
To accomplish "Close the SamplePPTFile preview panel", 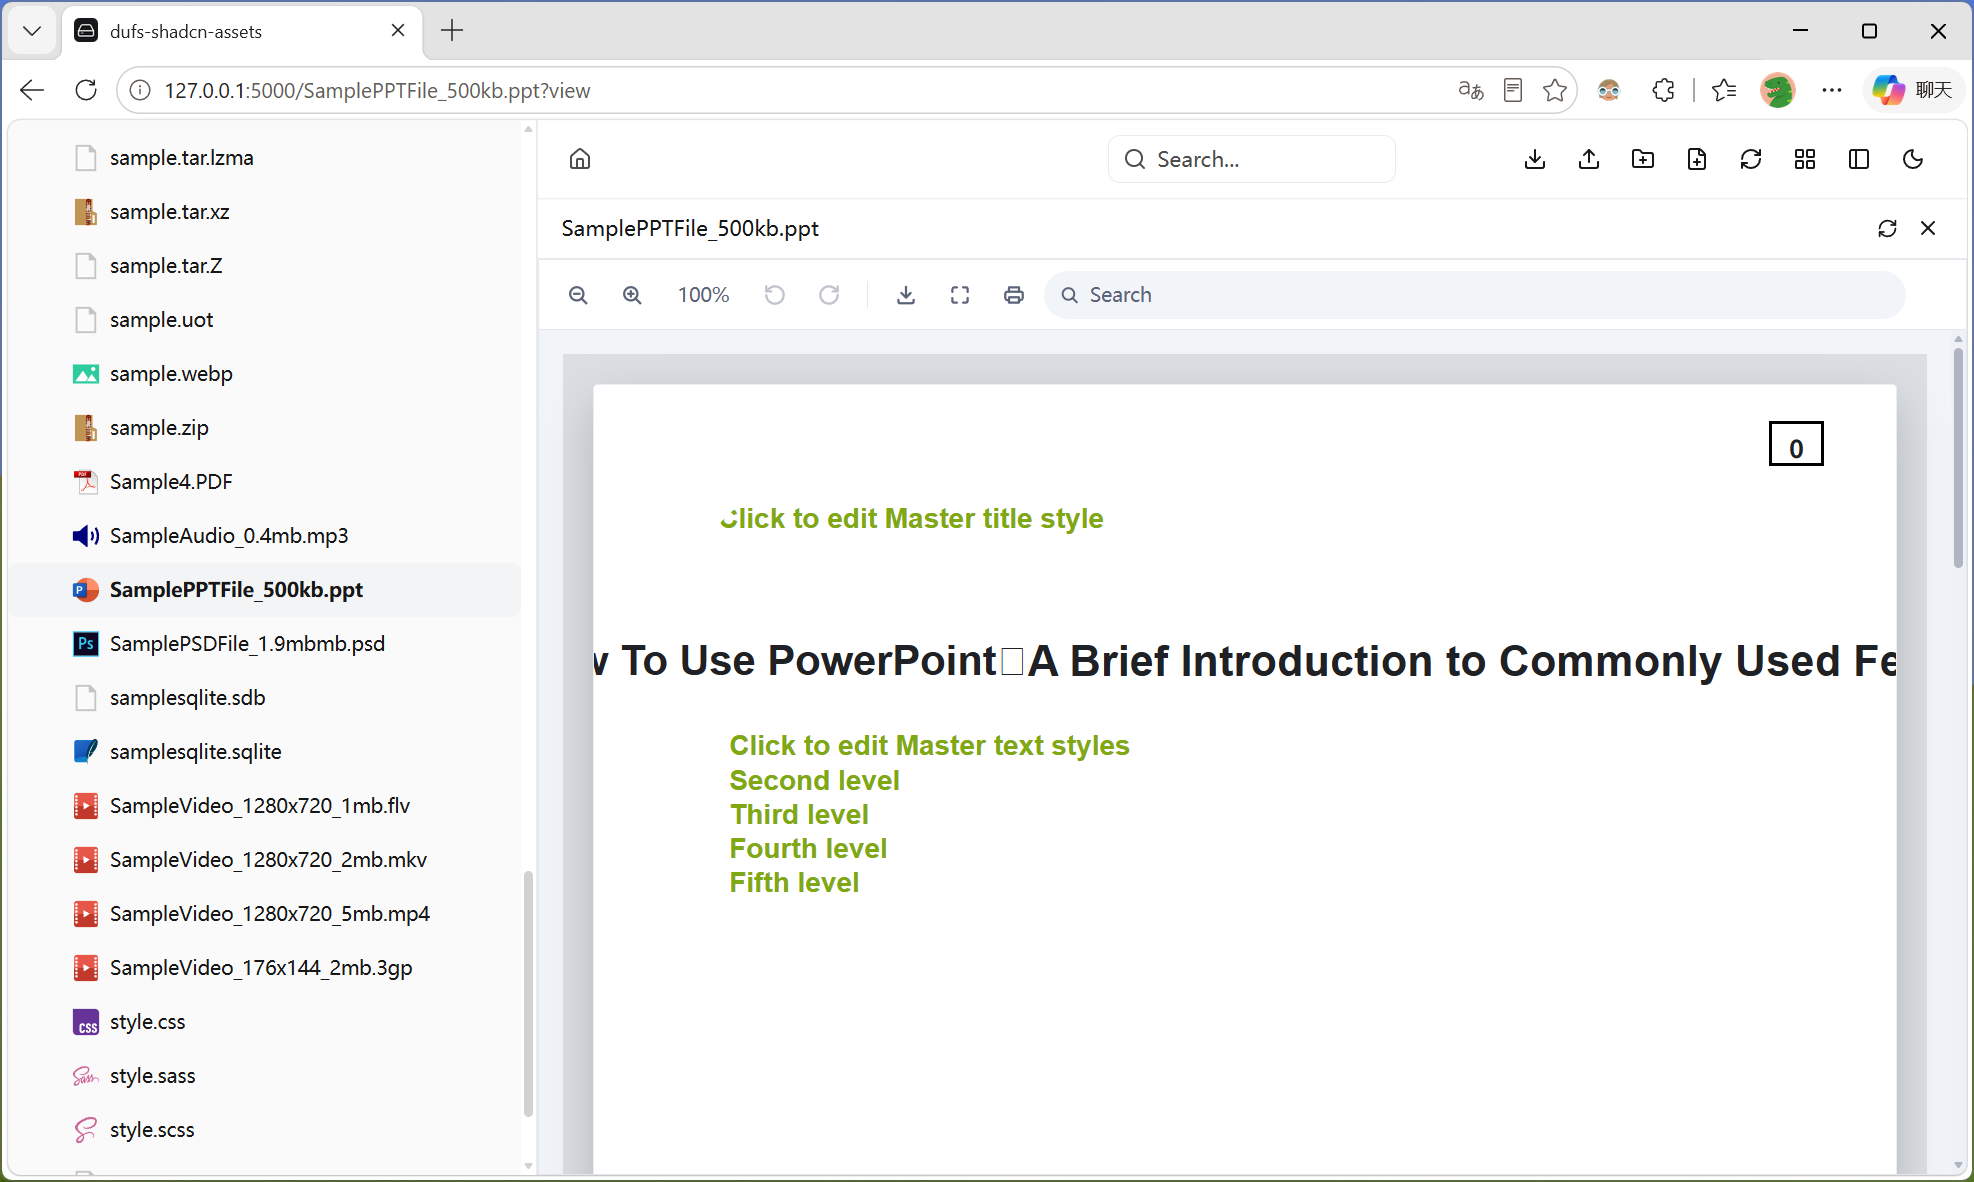I will [x=1928, y=228].
